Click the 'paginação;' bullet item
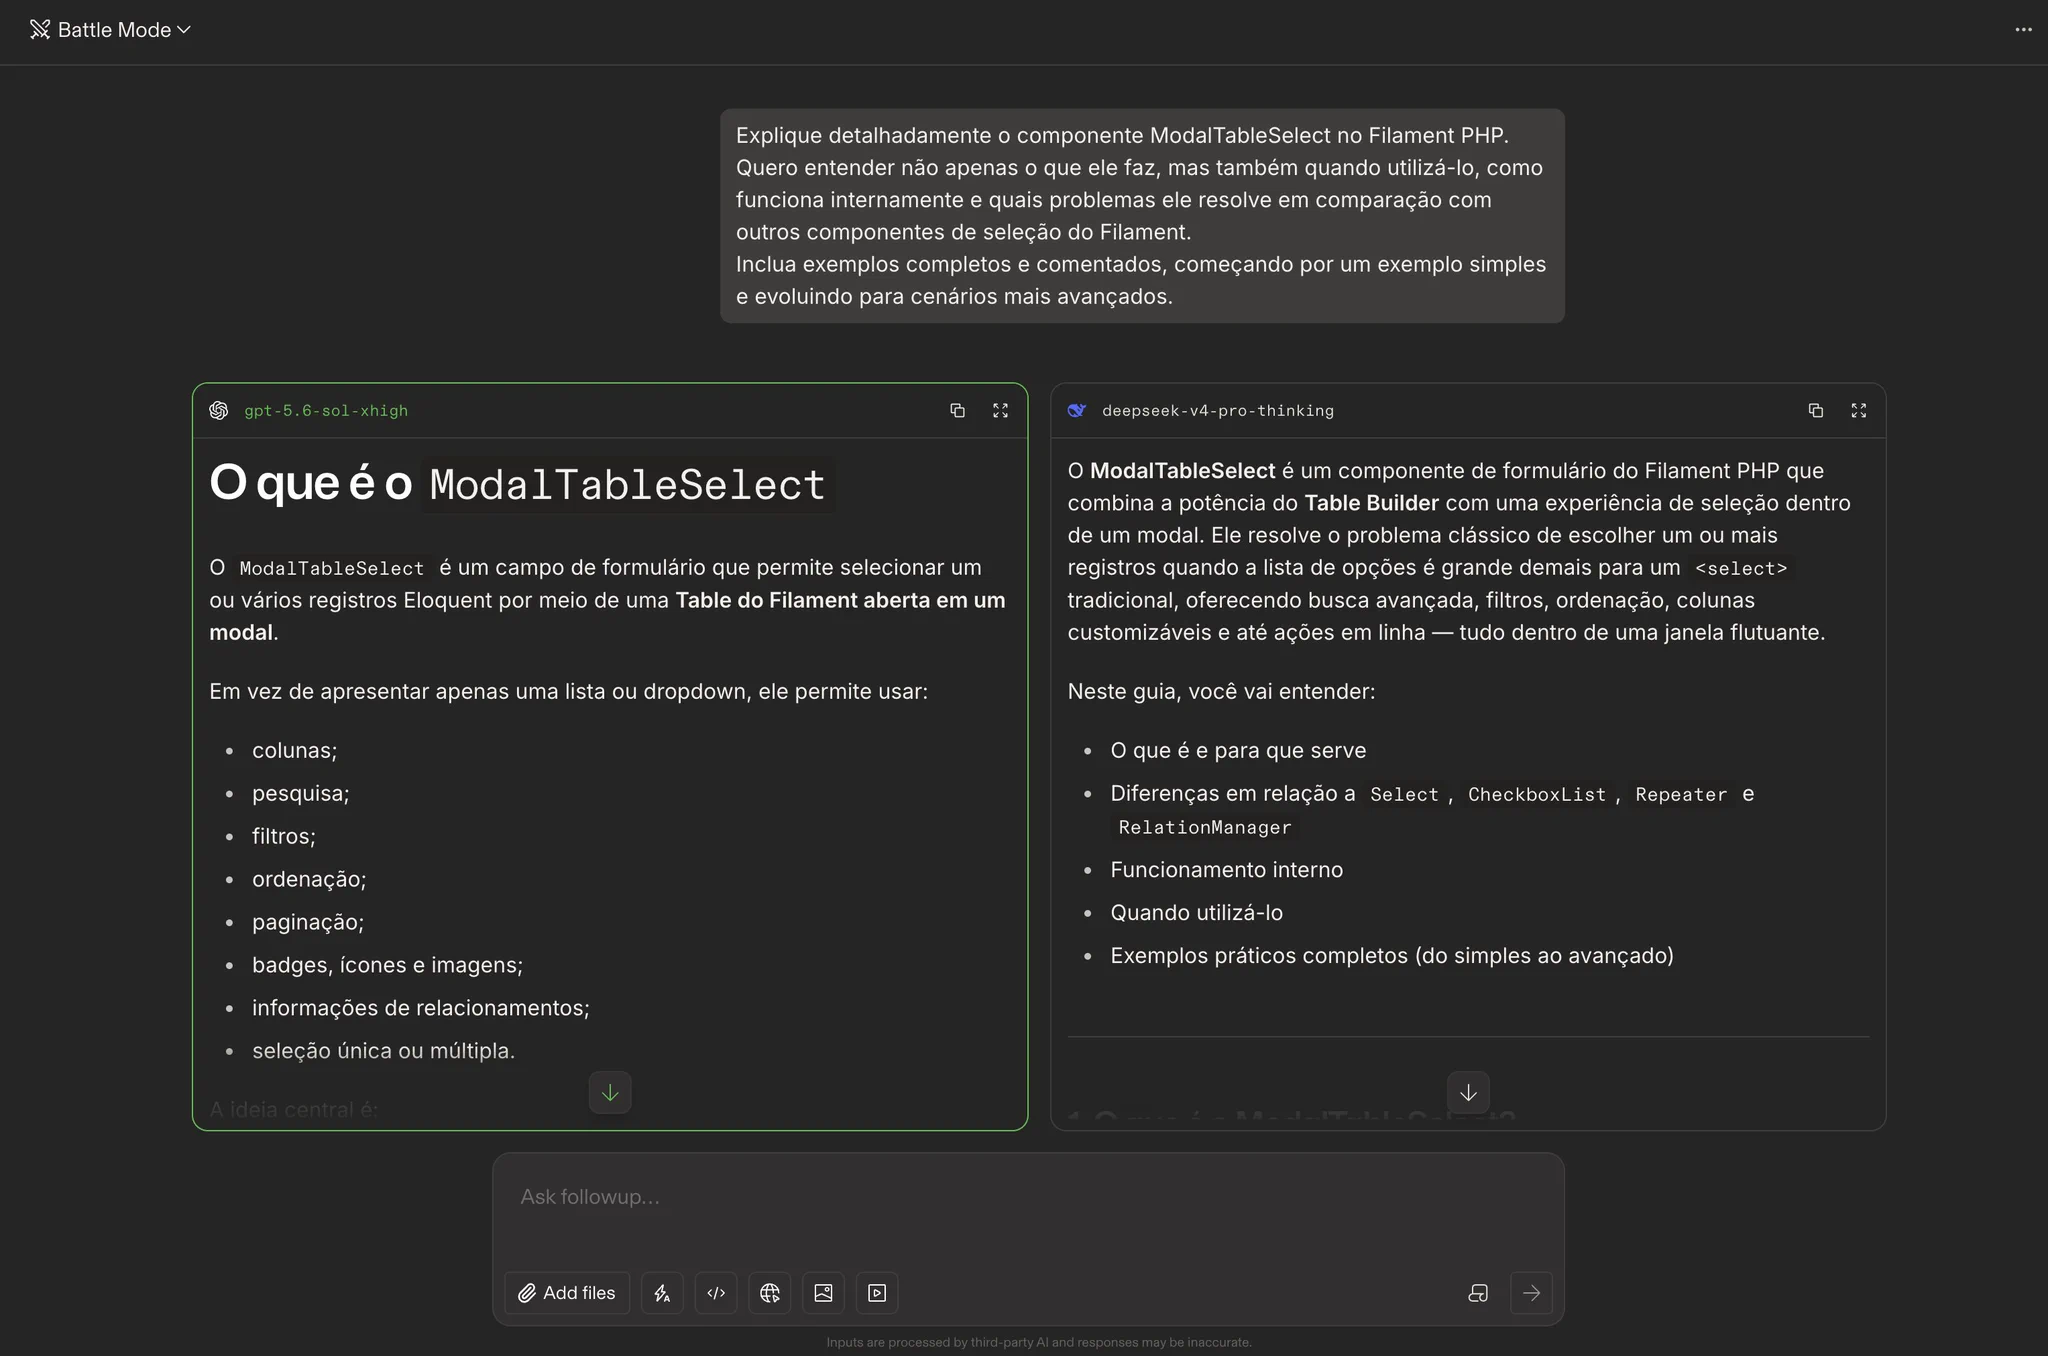 [x=308, y=923]
